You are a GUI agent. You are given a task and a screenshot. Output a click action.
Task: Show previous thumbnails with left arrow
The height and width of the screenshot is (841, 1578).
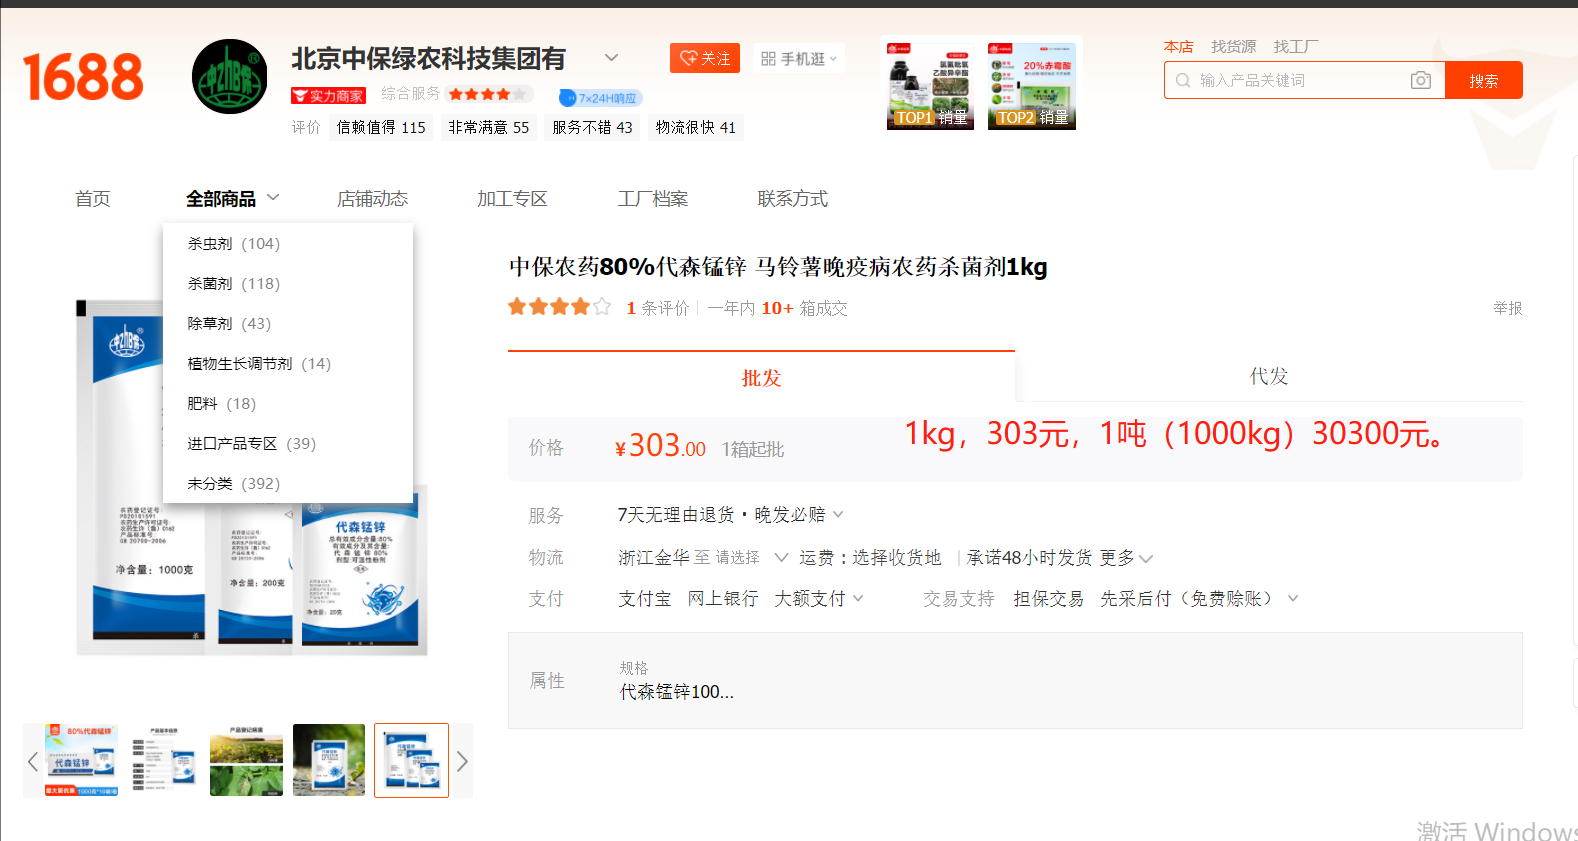33,762
